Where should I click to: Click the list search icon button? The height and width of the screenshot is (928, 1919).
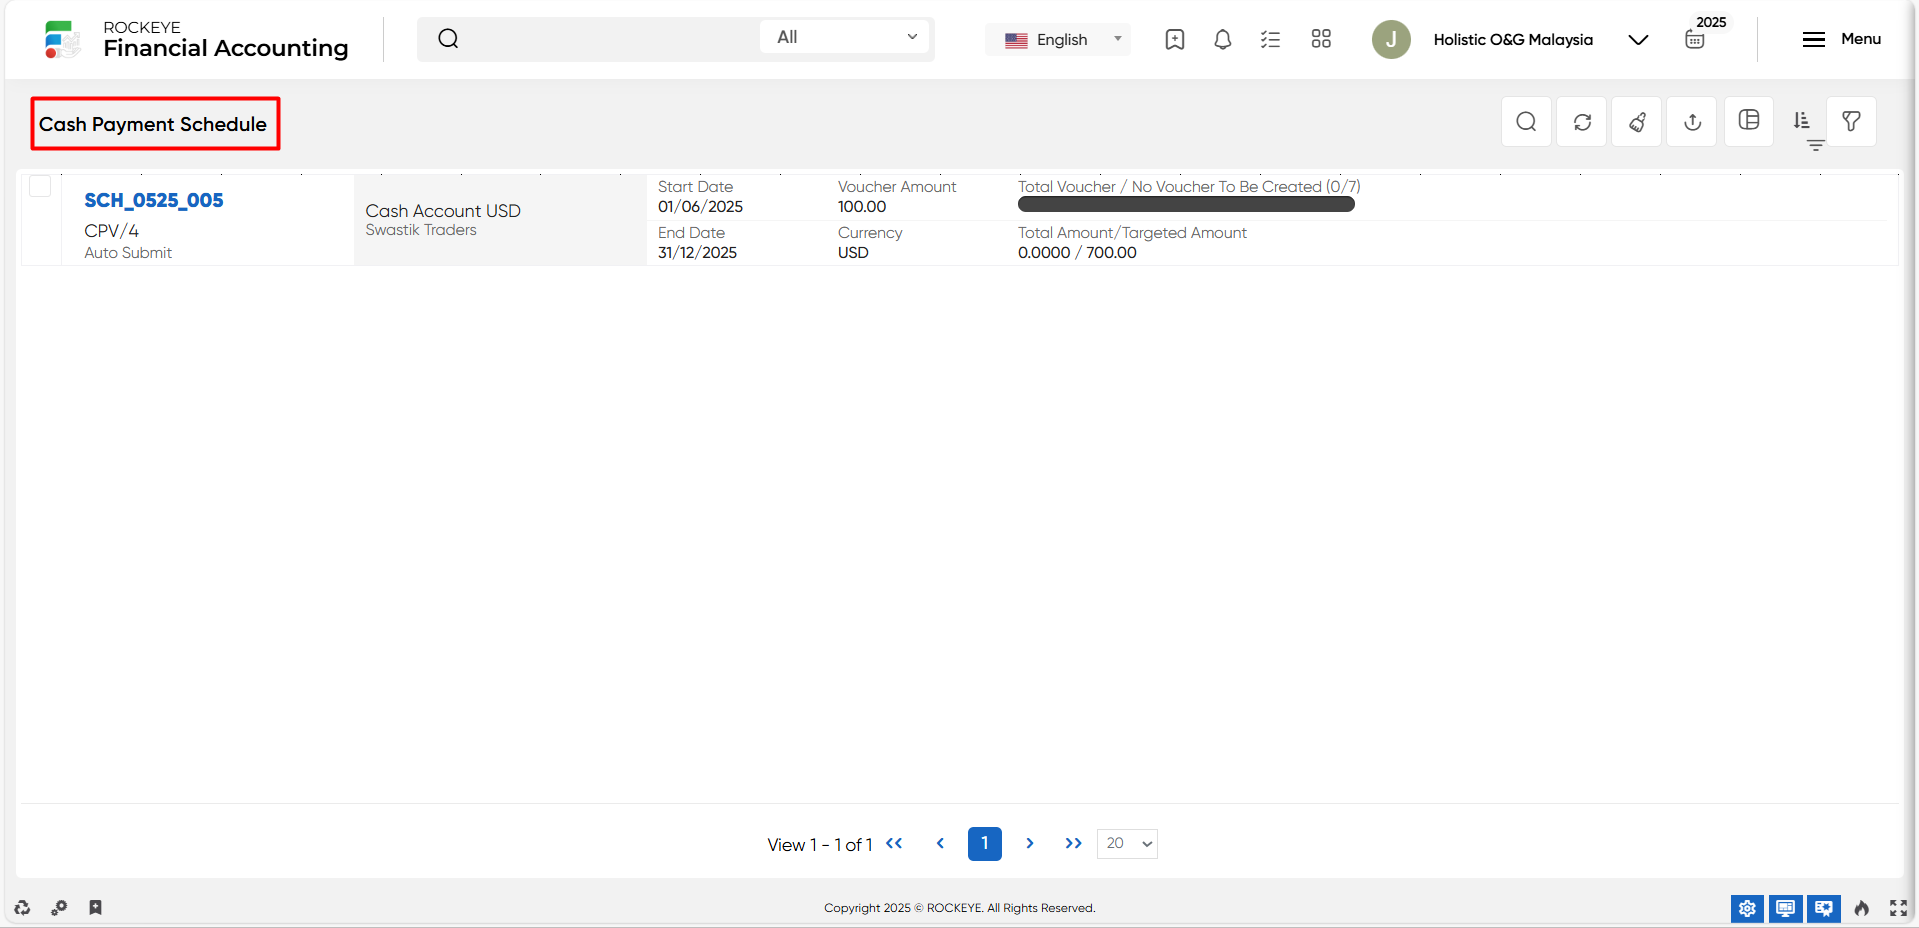pyautogui.click(x=1526, y=122)
